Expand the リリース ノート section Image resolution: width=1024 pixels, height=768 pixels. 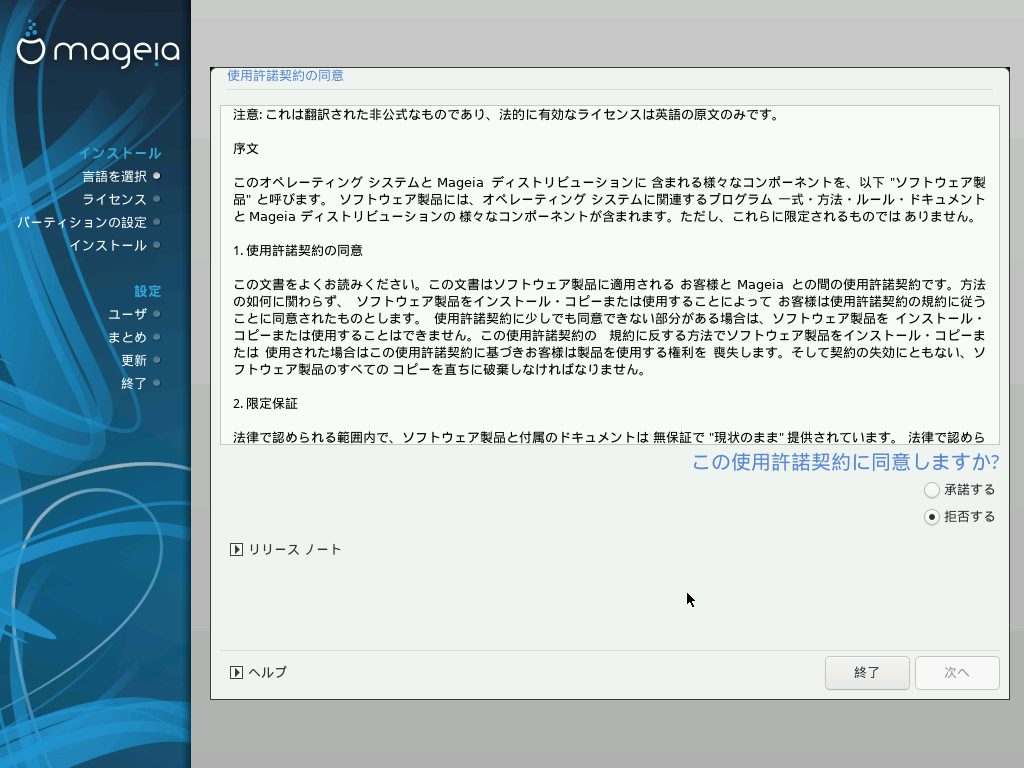pos(285,550)
